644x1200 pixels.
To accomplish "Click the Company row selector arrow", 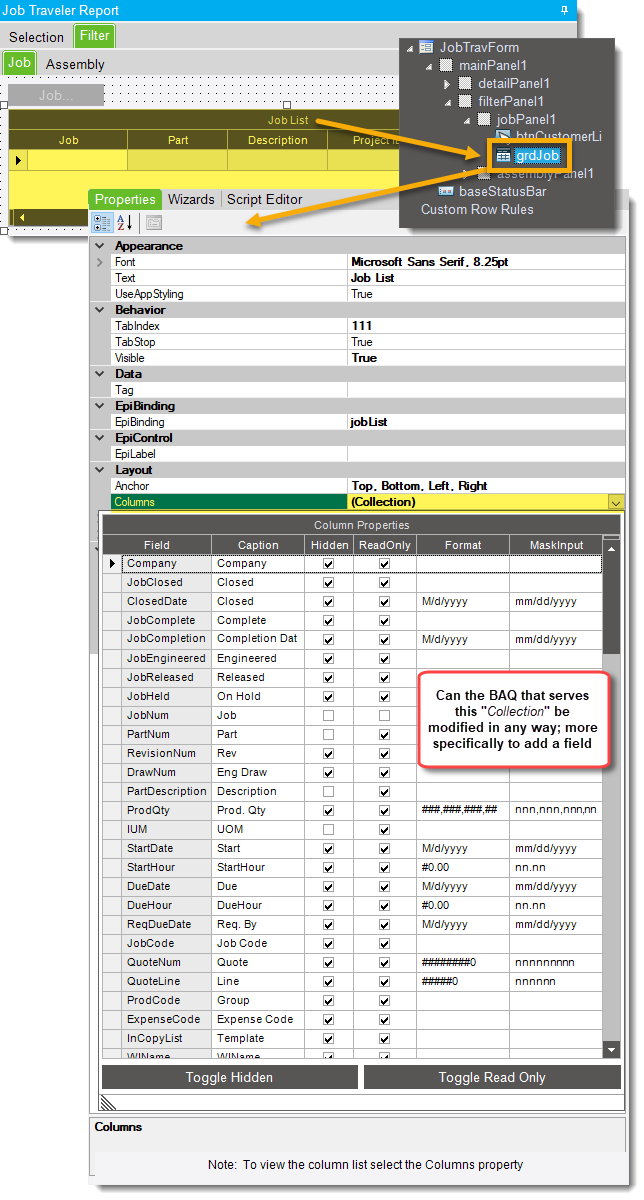I will click(112, 564).
